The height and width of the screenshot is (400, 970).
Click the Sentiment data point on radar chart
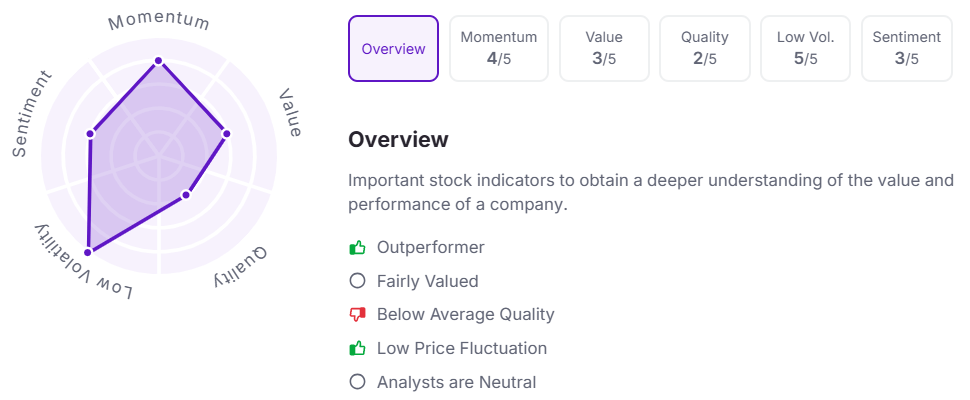pyautogui.click(x=90, y=134)
